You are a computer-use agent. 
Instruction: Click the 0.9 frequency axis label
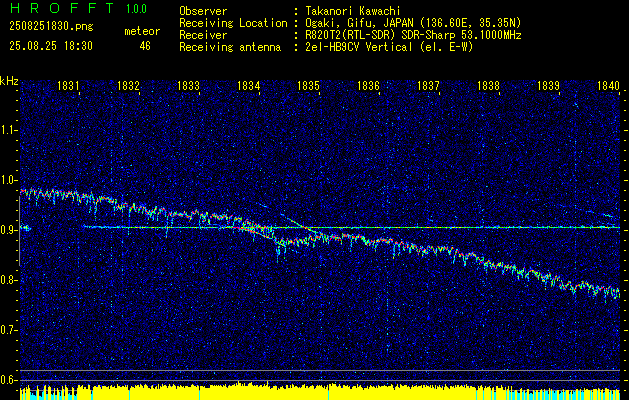pyautogui.click(x=9, y=230)
